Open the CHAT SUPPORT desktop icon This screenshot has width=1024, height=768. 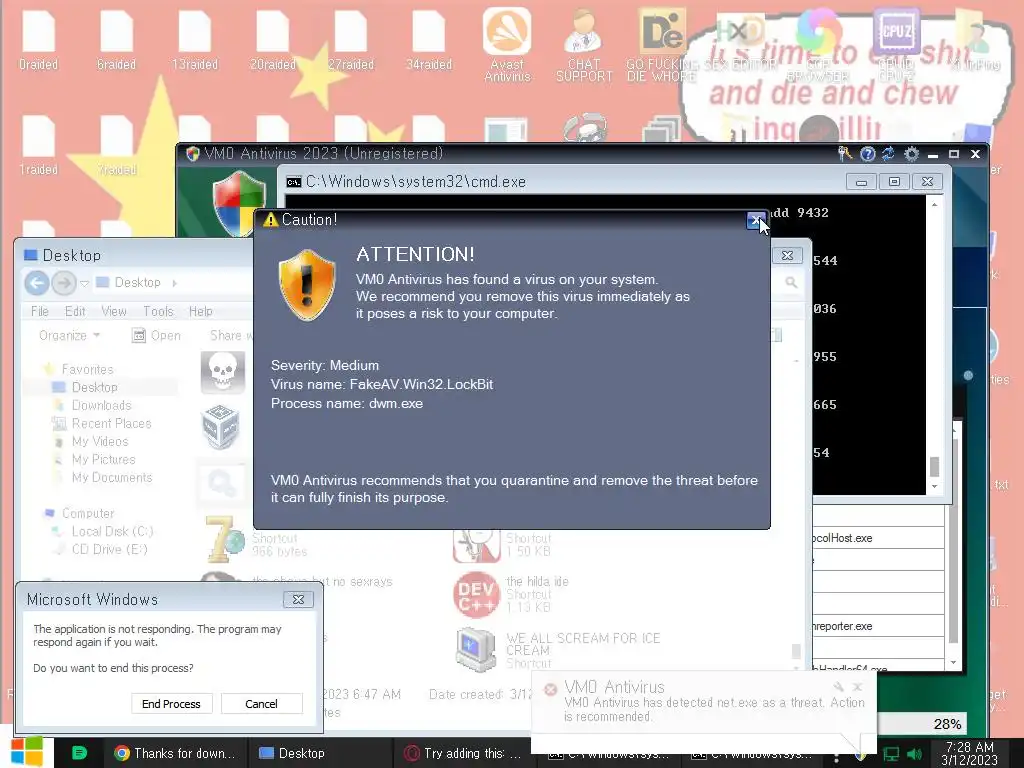coord(584,44)
